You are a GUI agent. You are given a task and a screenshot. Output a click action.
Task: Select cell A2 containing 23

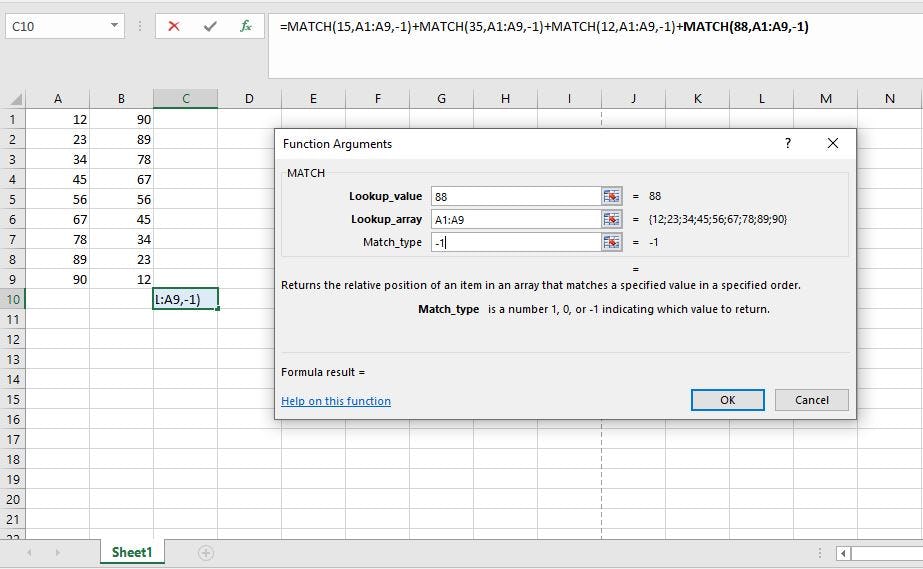[x=58, y=139]
